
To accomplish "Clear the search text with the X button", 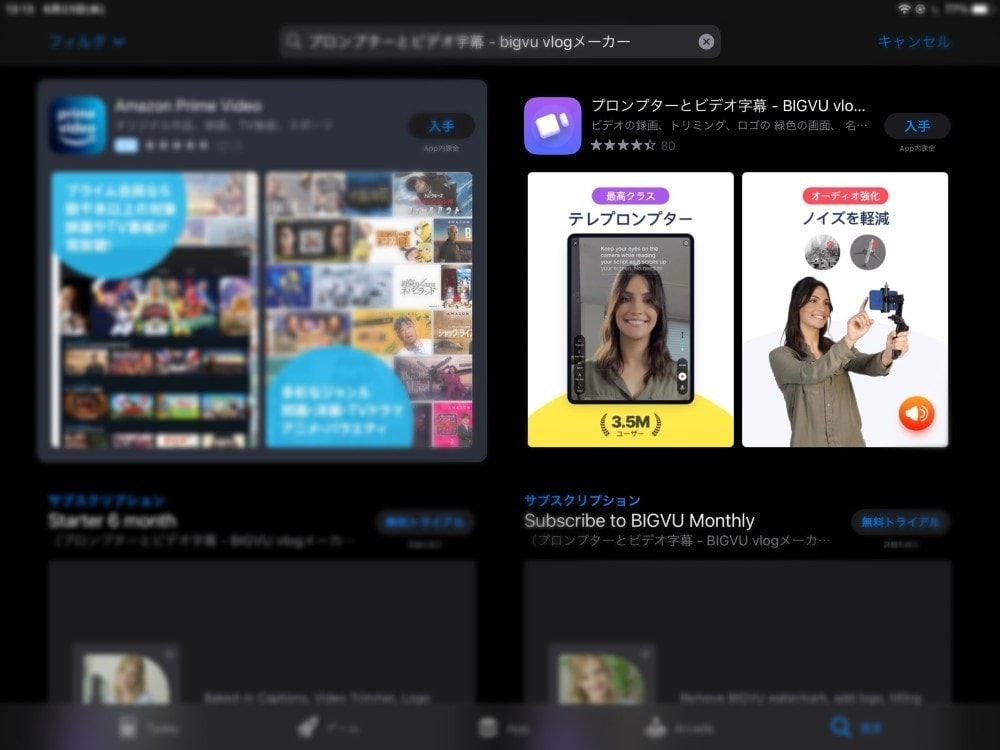I will 706,42.
